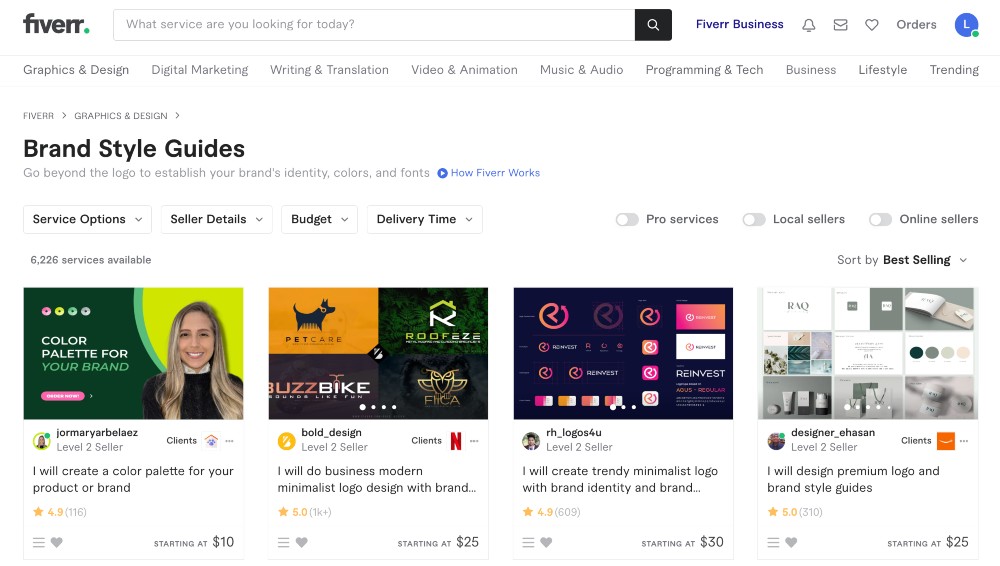Toggle the Local sellers switch
Screen dimensions: 1000x566
click(754, 220)
